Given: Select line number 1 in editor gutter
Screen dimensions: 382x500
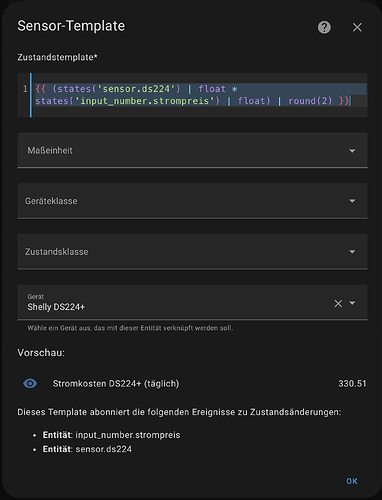Looking at the screenshot, I should point(25,89).
